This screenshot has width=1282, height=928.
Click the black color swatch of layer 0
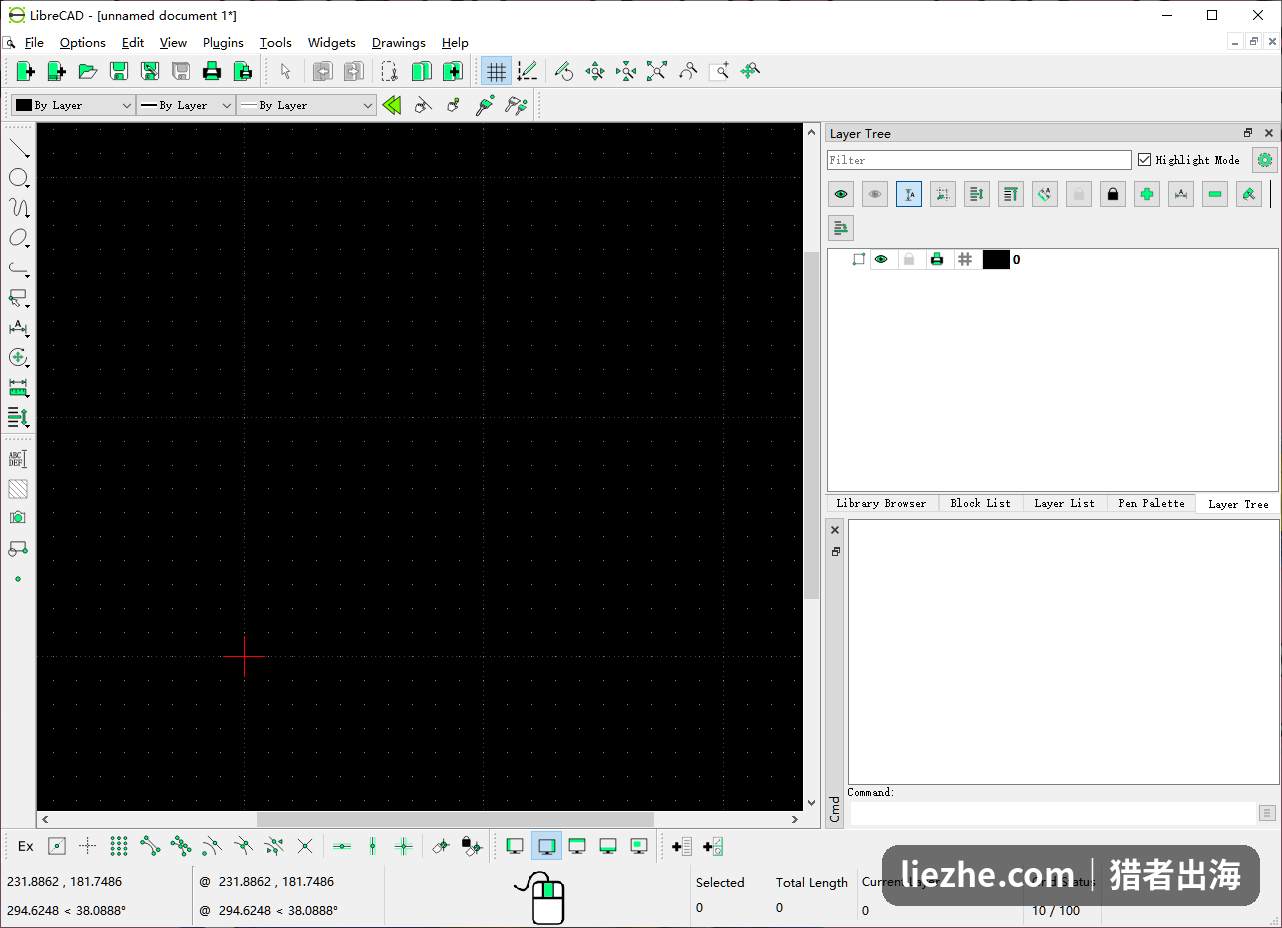(x=996, y=259)
